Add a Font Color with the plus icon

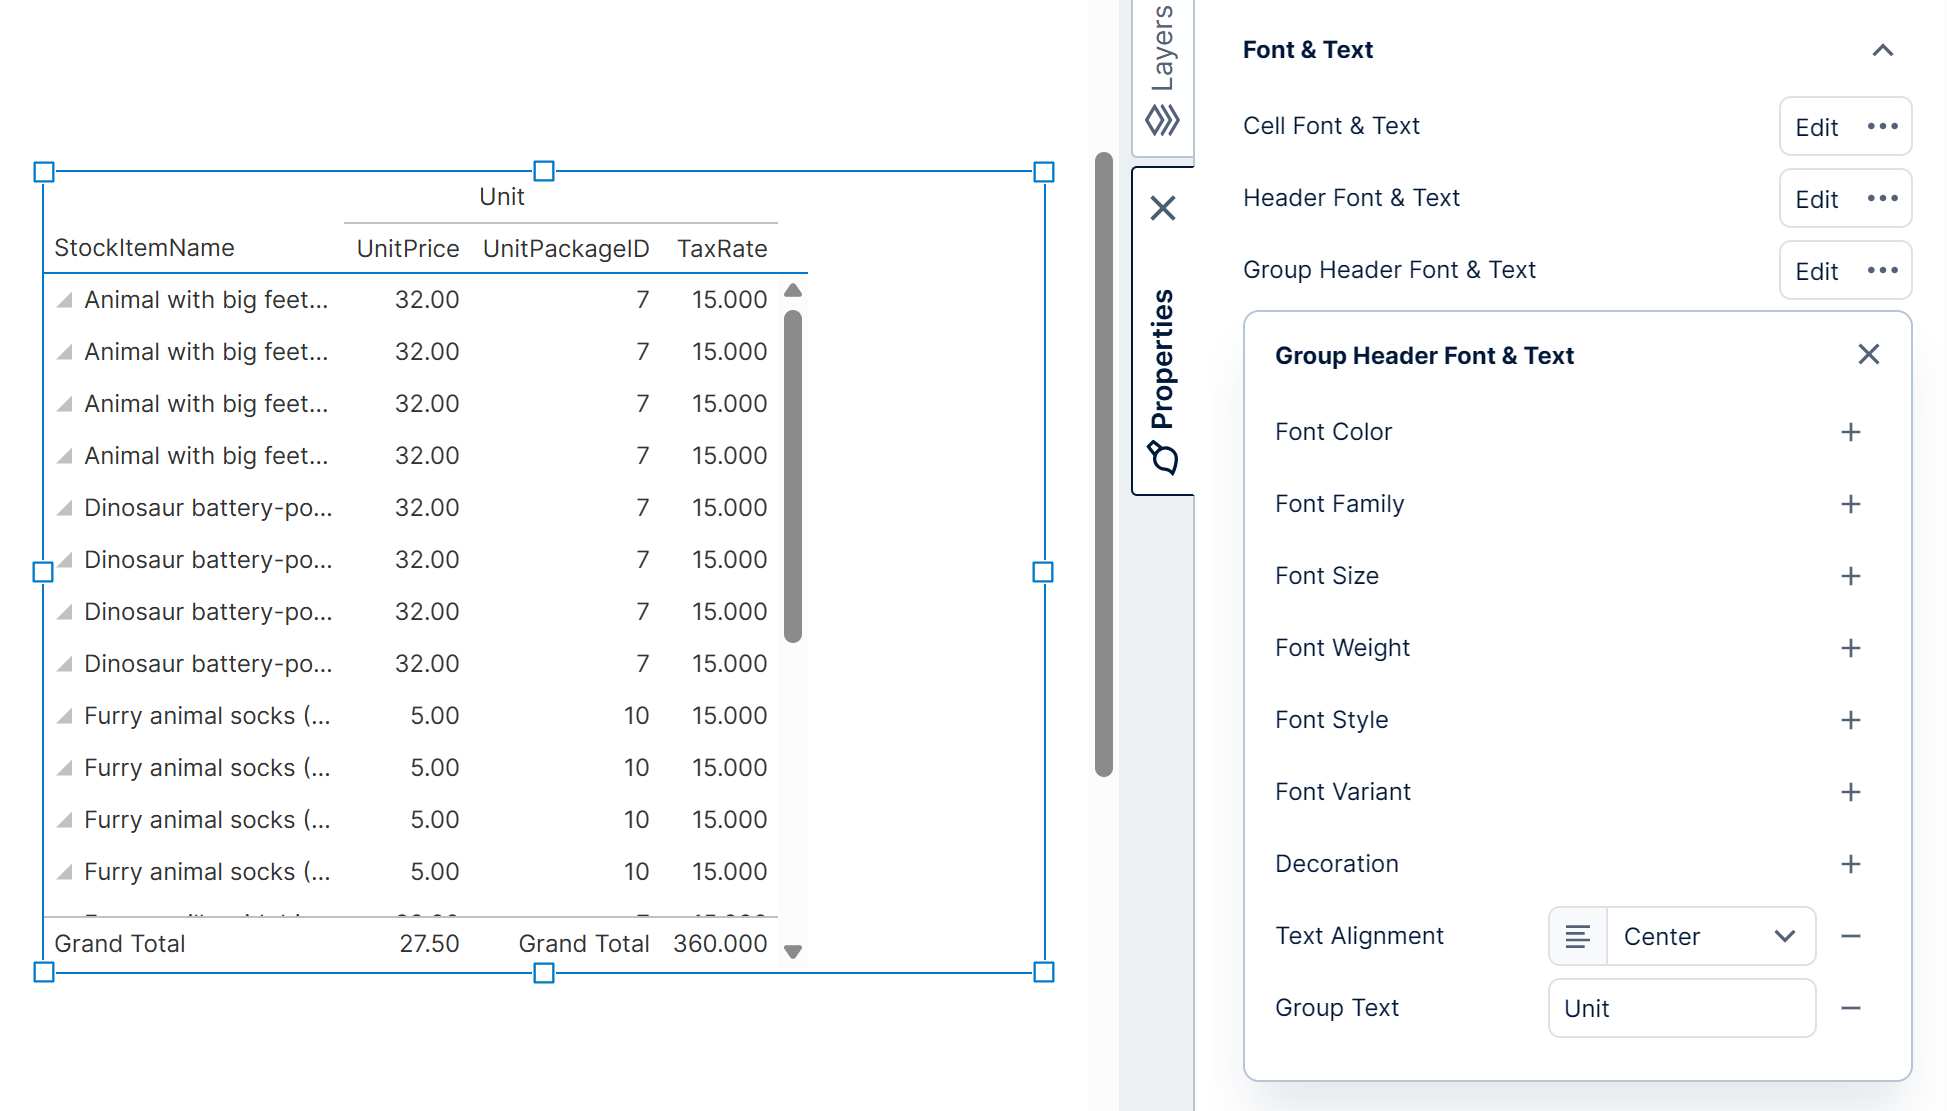[1850, 431]
